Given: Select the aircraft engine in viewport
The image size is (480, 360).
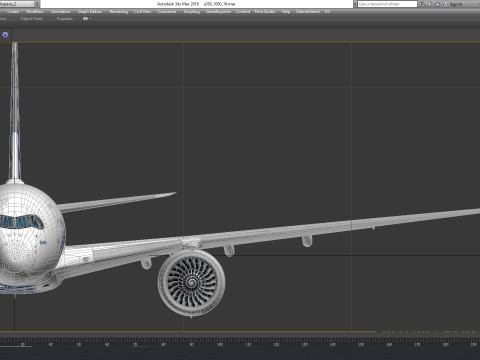Looking at the screenshot, I should pos(191,283).
